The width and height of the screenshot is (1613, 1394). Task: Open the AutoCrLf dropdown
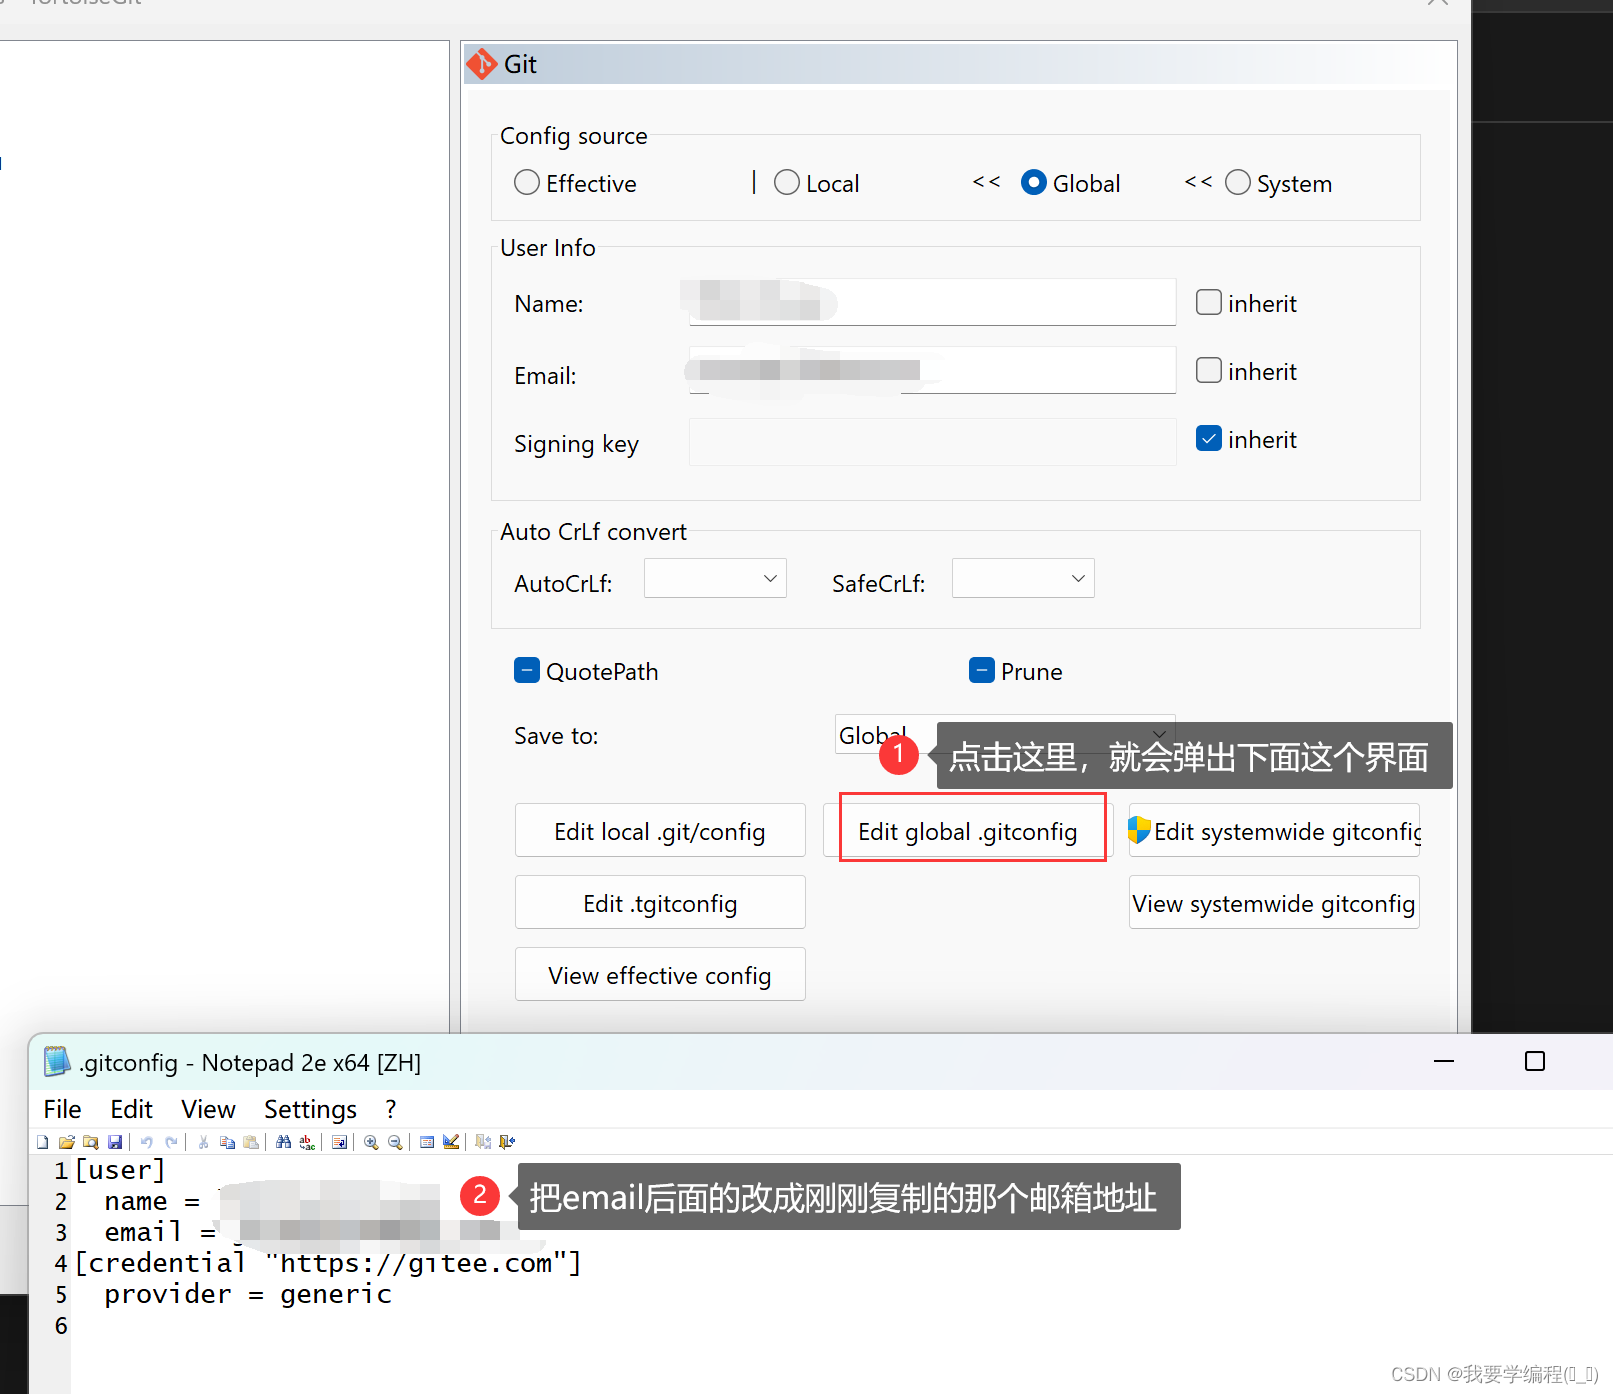coord(715,578)
